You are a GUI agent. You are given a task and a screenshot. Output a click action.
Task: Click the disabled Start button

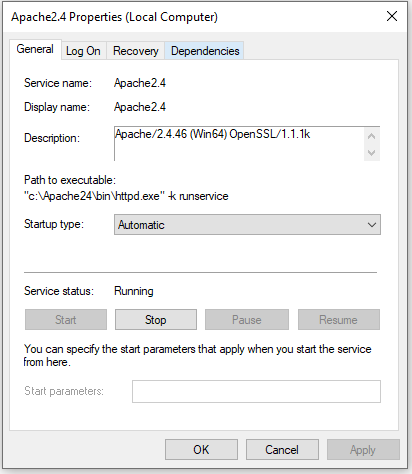(x=66, y=320)
